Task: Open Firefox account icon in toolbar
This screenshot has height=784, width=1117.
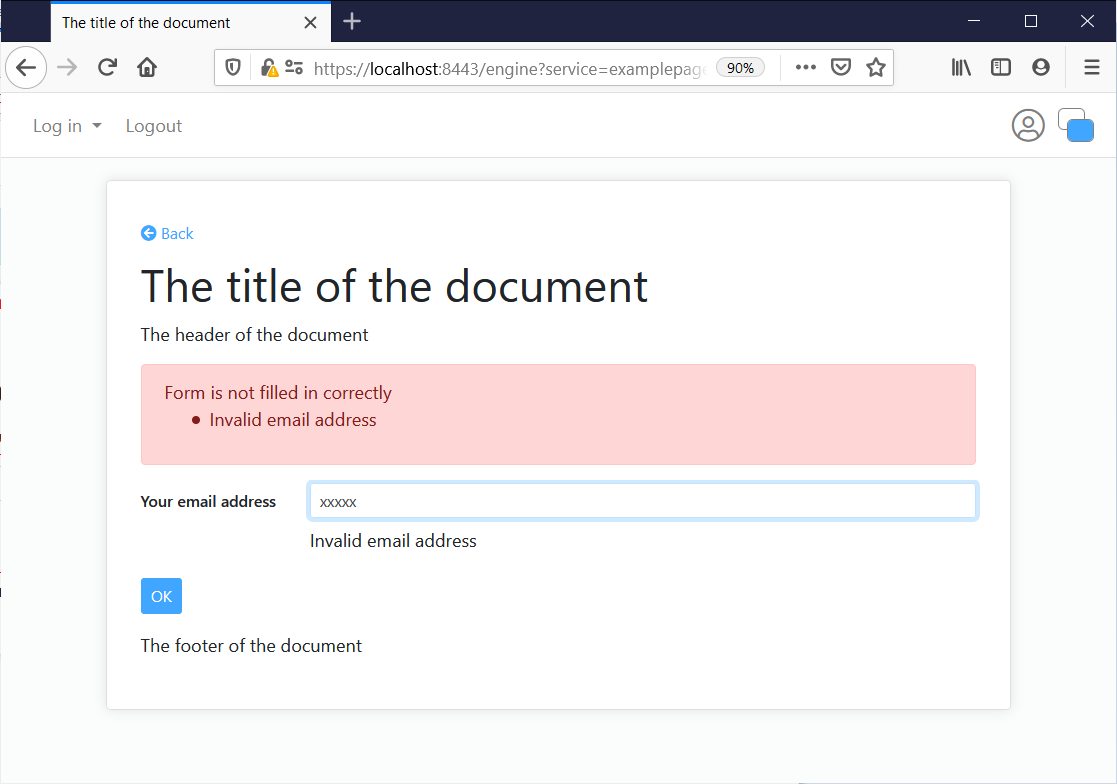Action: (1041, 68)
